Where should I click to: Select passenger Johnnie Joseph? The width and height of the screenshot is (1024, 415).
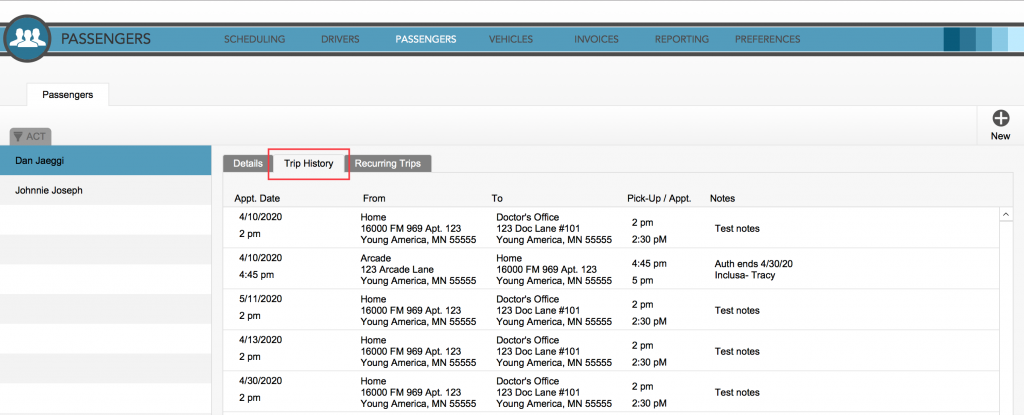106,191
